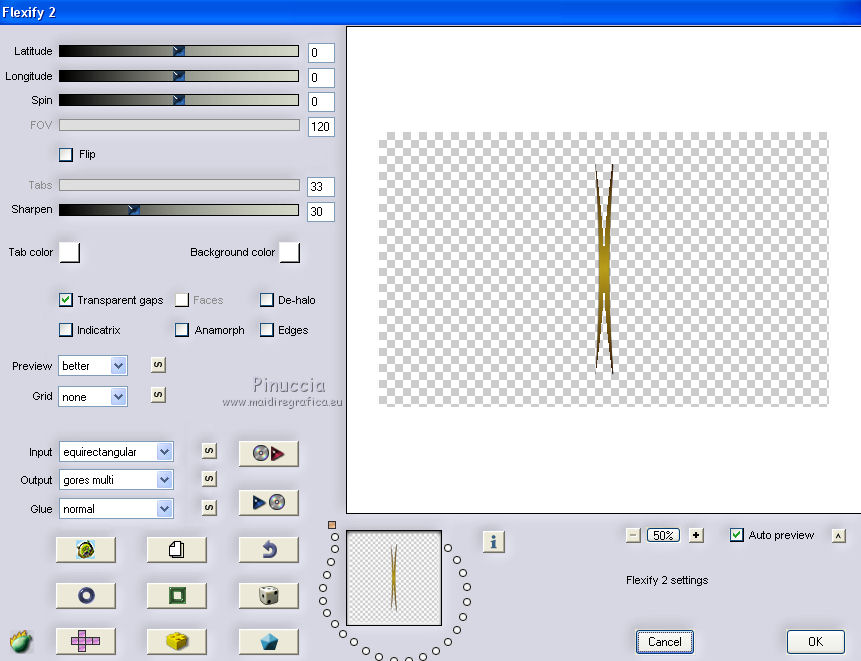Zoom in with the plus button
Viewport: 861px width, 661px height.
696,535
